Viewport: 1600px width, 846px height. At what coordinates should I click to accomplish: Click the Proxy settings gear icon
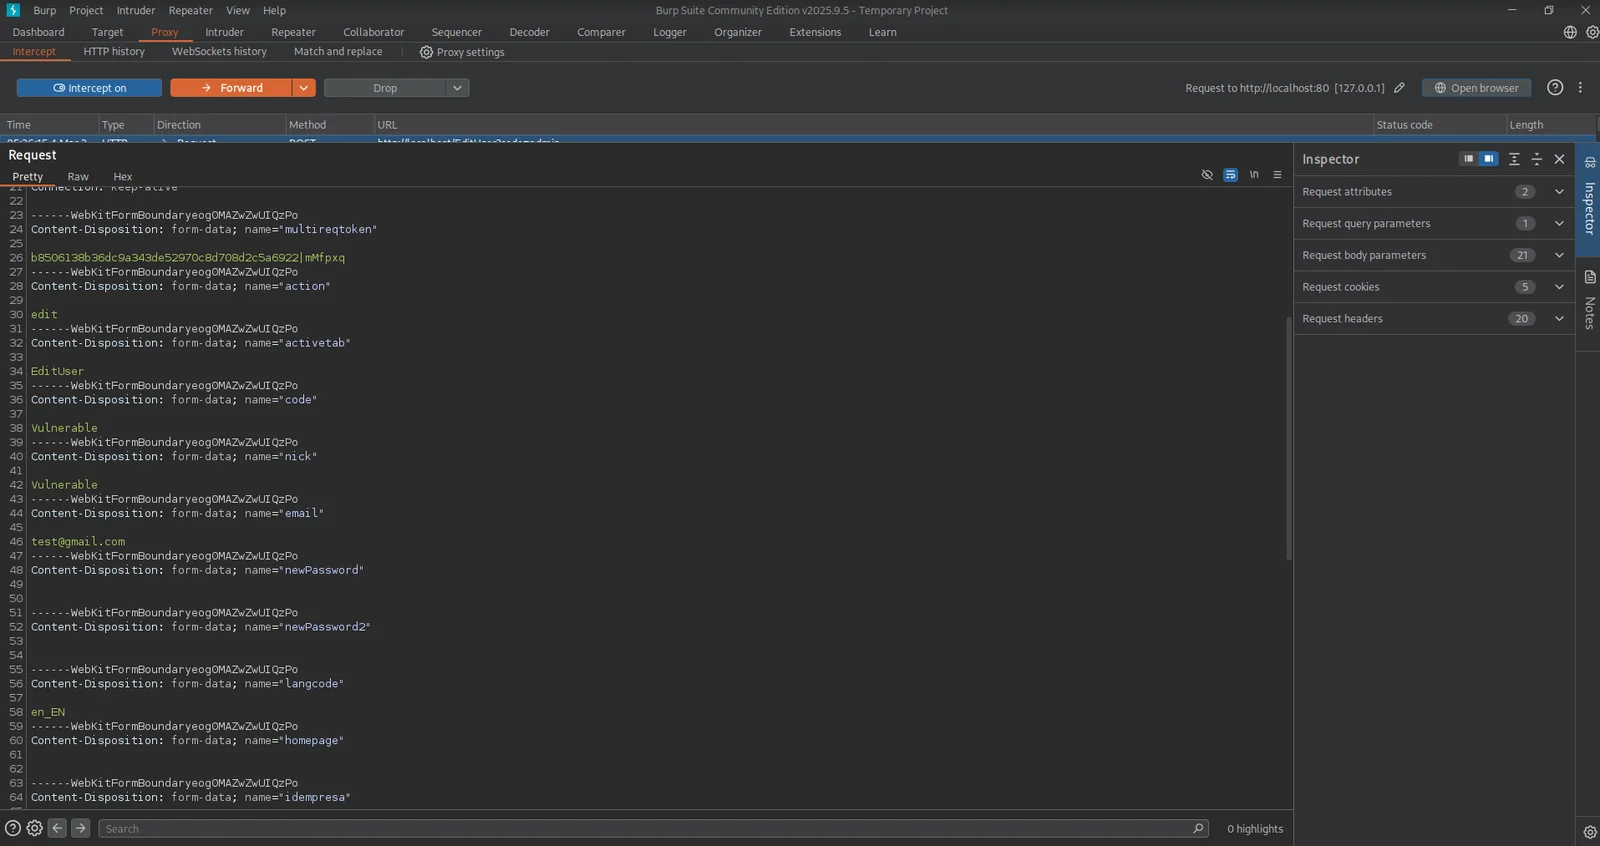tap(426, 52)
